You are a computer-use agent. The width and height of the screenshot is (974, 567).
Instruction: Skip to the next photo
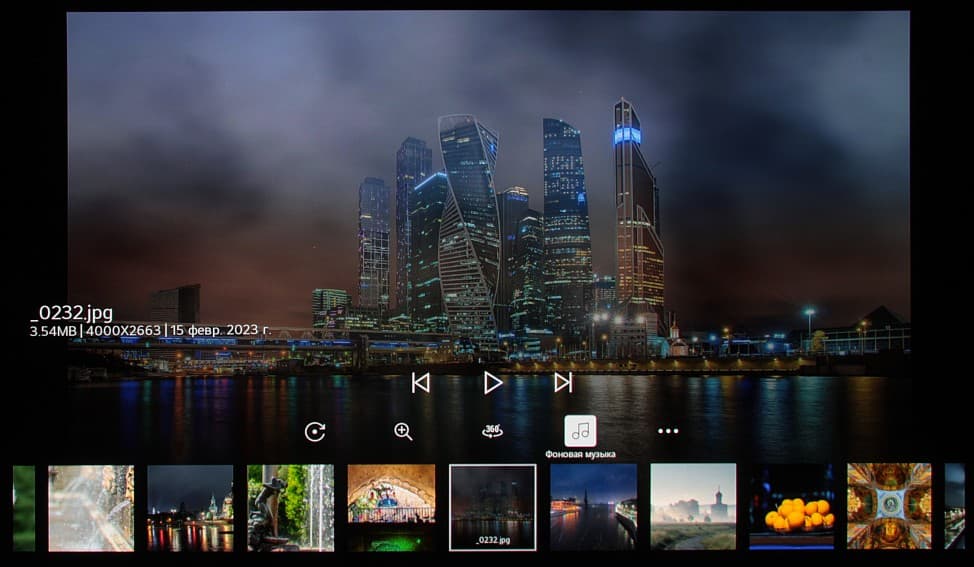coord(563,382)
